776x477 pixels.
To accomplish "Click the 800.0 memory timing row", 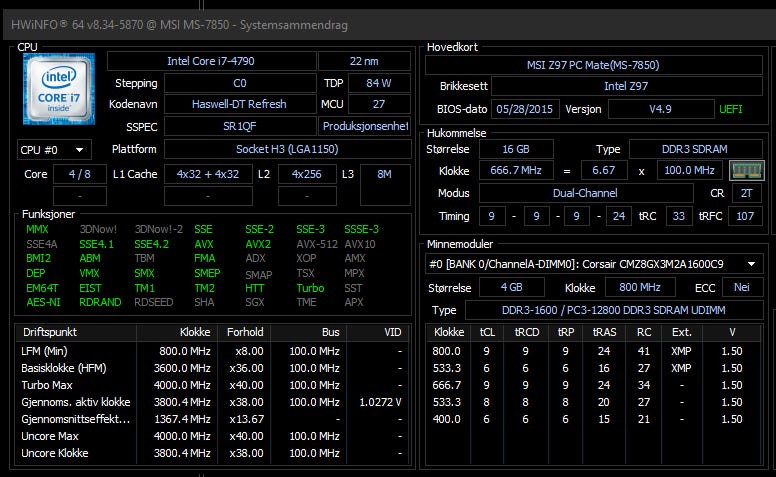I will 593,351.
